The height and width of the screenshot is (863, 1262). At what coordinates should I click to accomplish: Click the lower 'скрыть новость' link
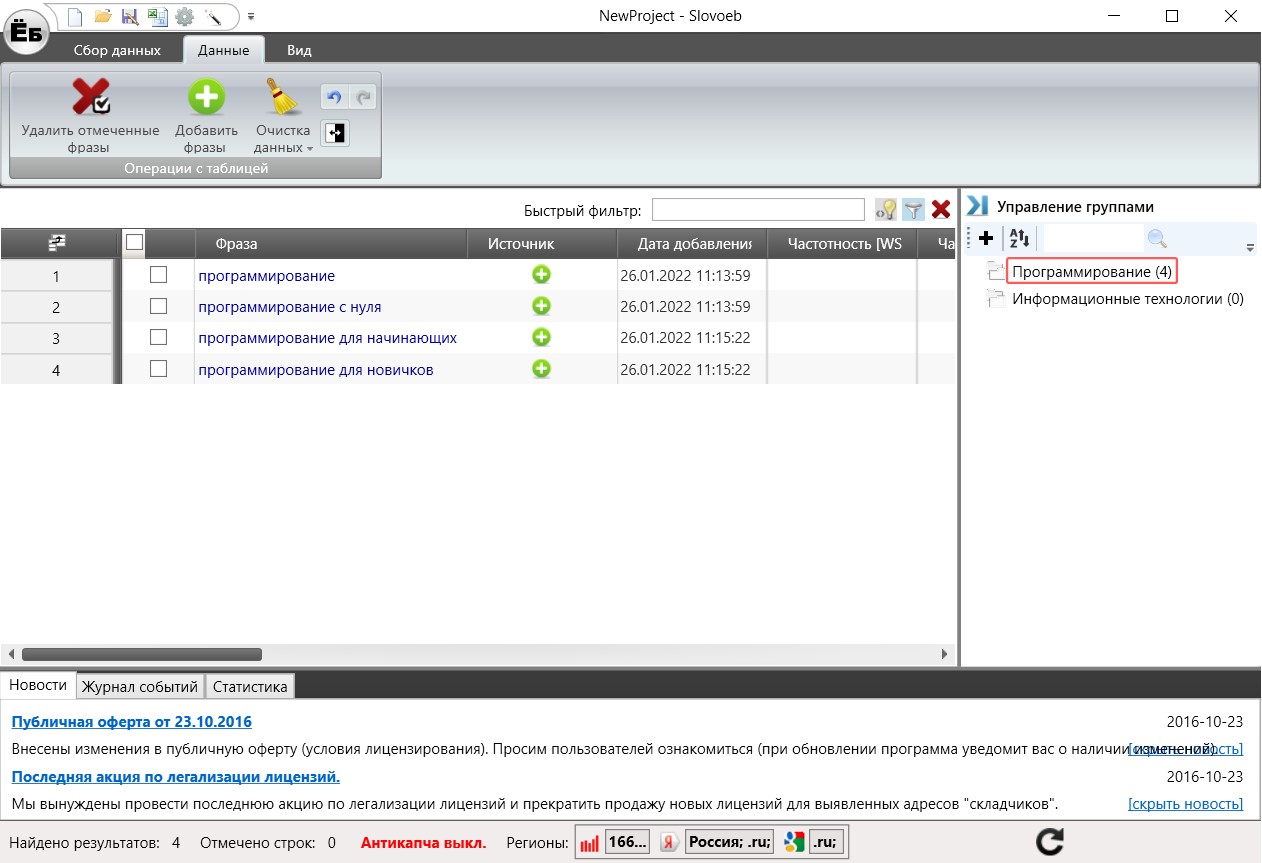[x=1185, y=804]
